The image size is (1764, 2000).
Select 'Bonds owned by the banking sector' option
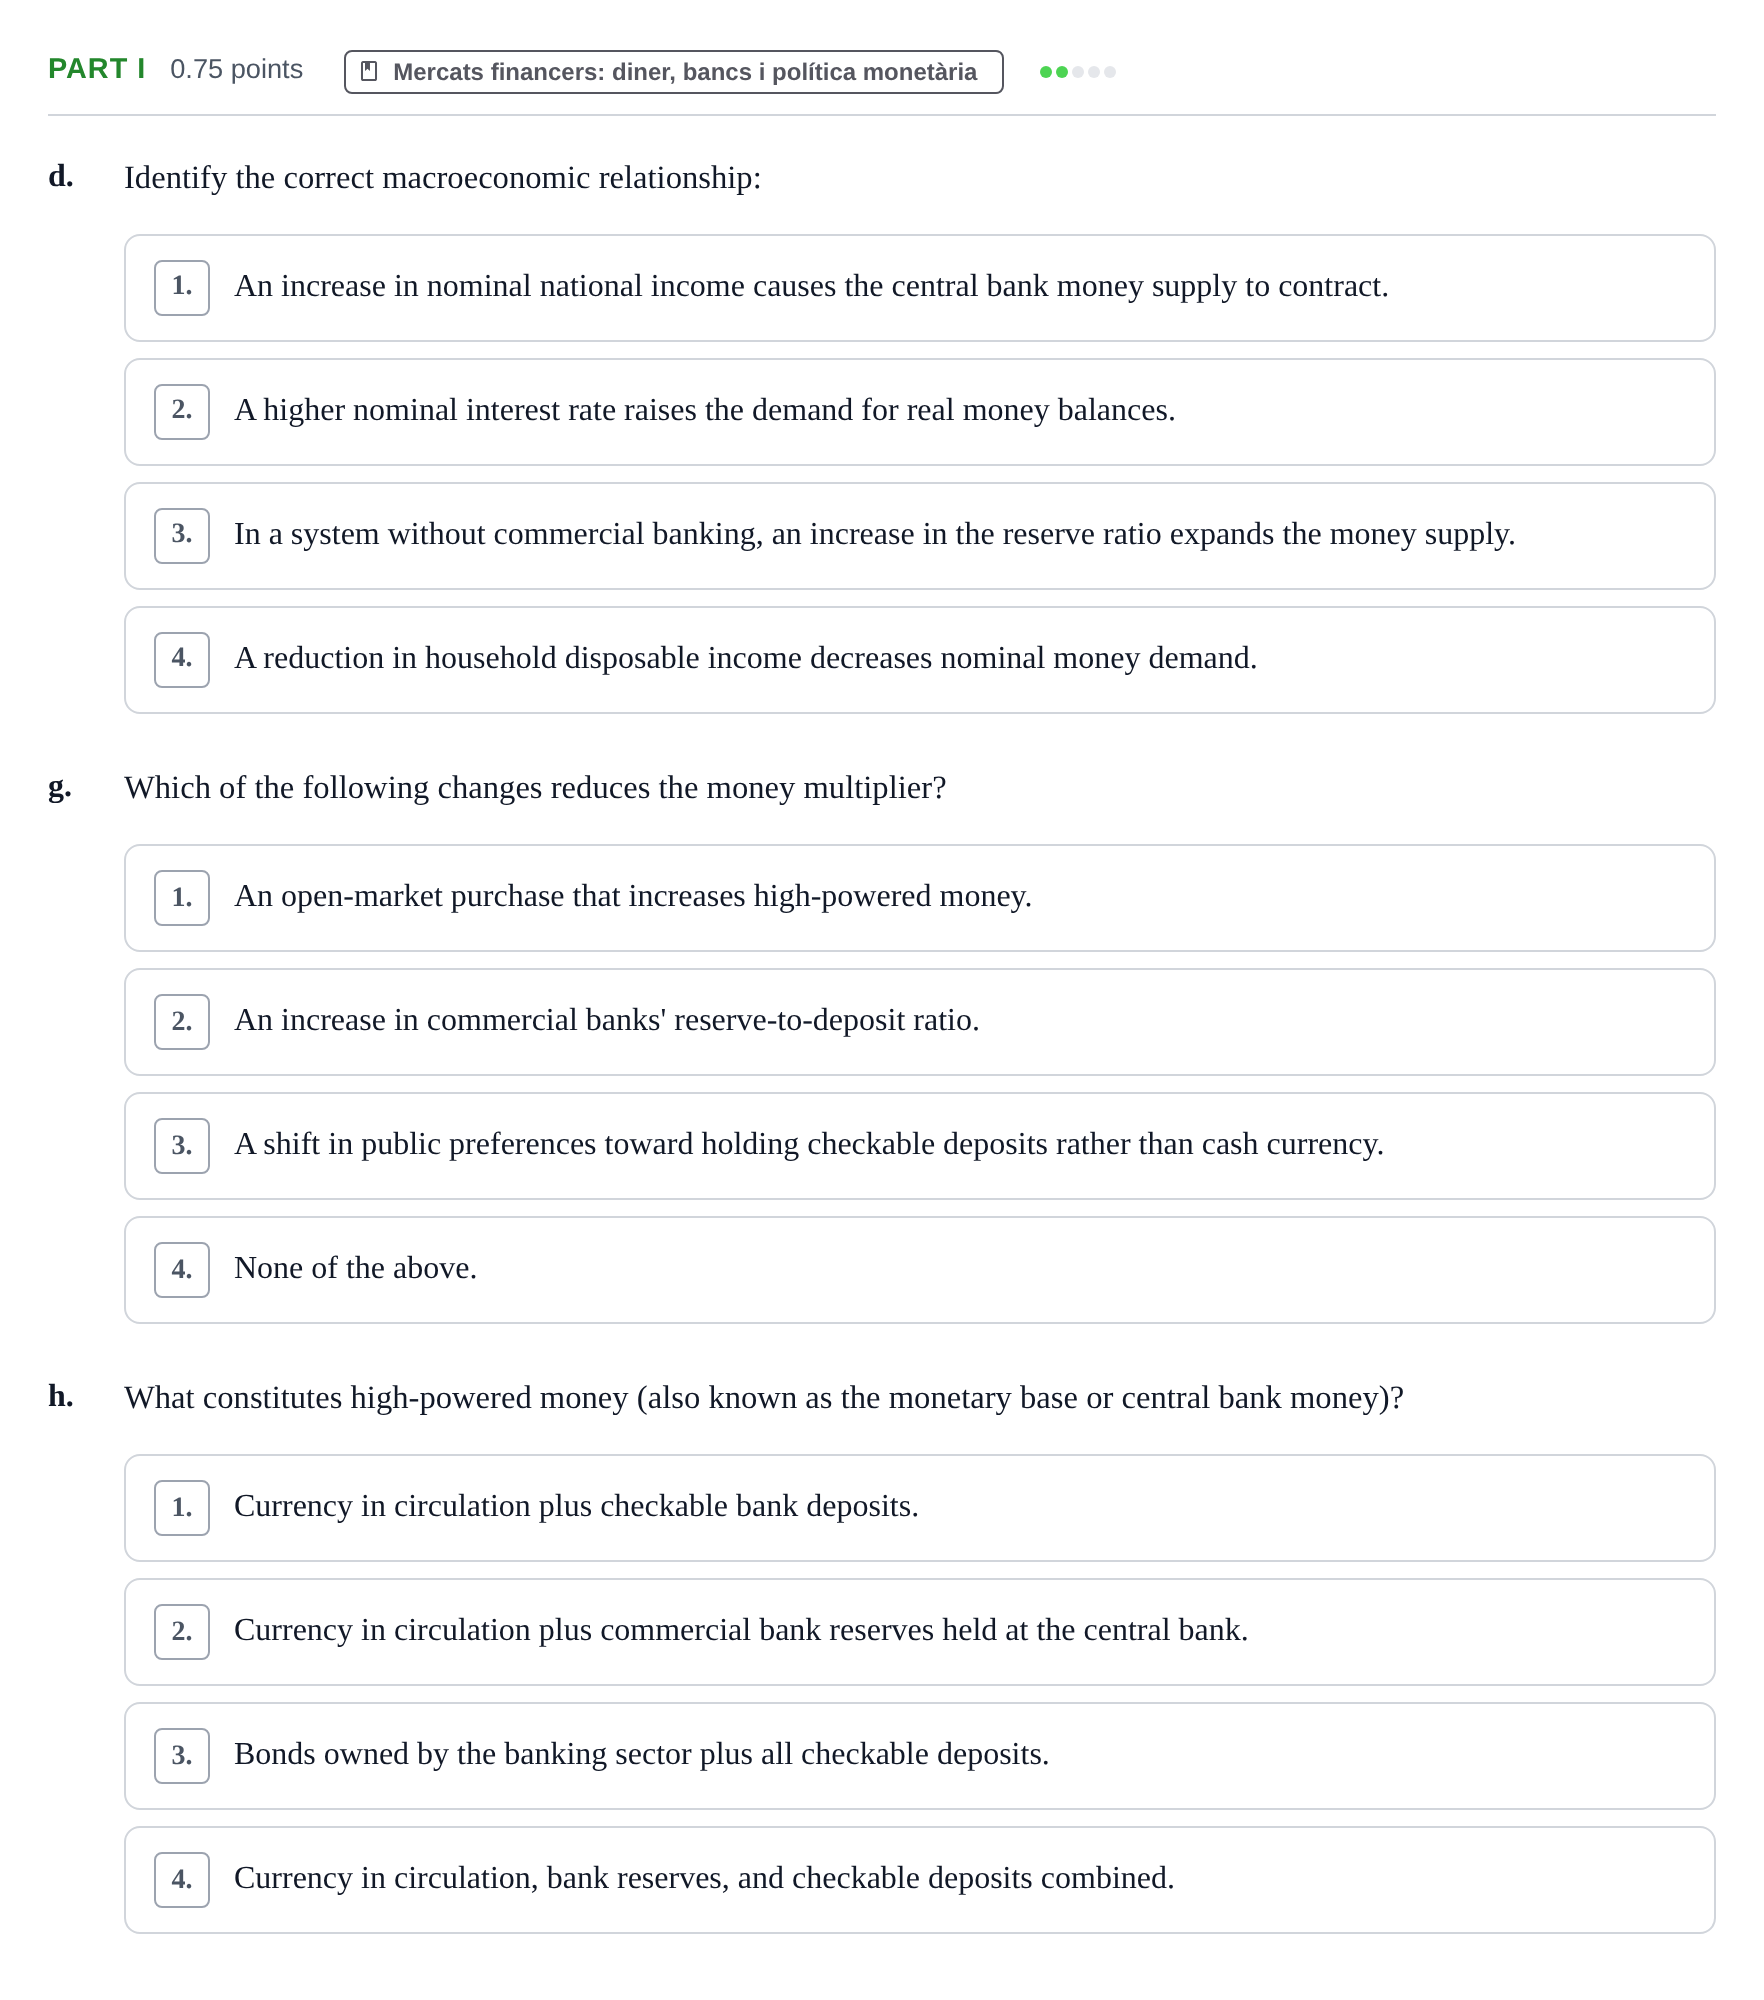coord(919,1756)
